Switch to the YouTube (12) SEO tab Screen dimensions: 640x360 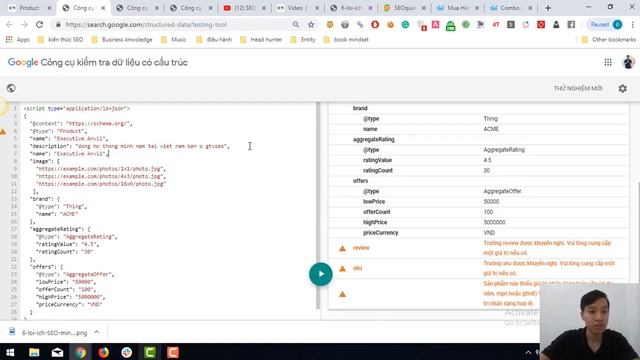click(244, 8)
